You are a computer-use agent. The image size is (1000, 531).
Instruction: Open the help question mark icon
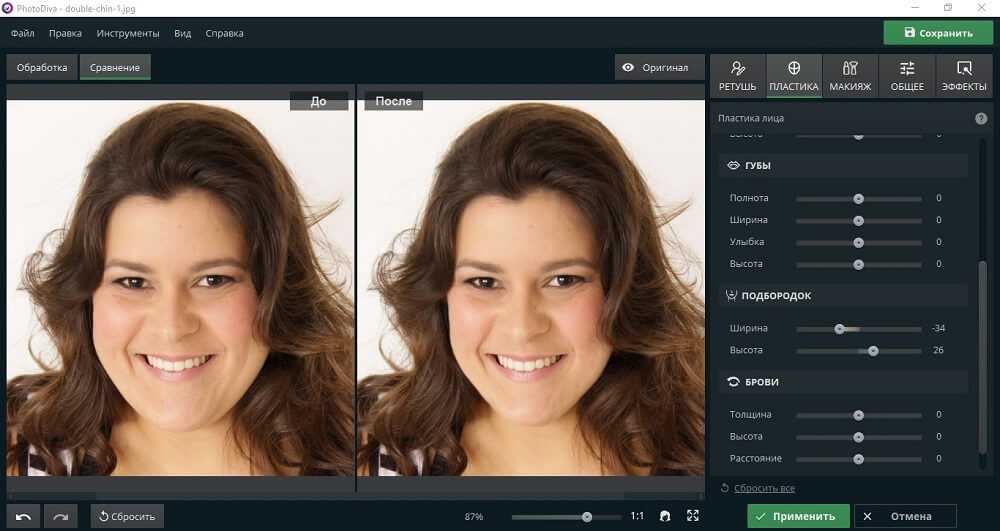point(981,118)
